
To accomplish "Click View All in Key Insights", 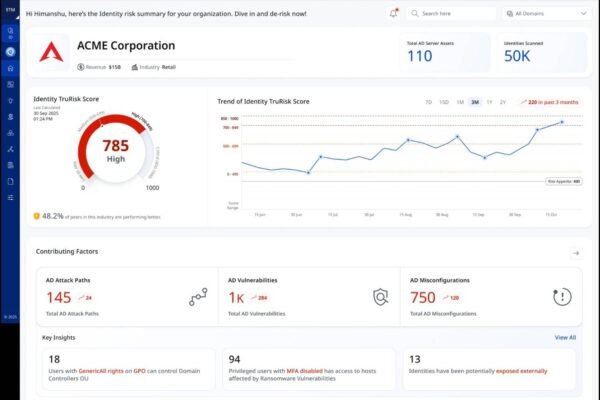I will [x=565, y=338].
